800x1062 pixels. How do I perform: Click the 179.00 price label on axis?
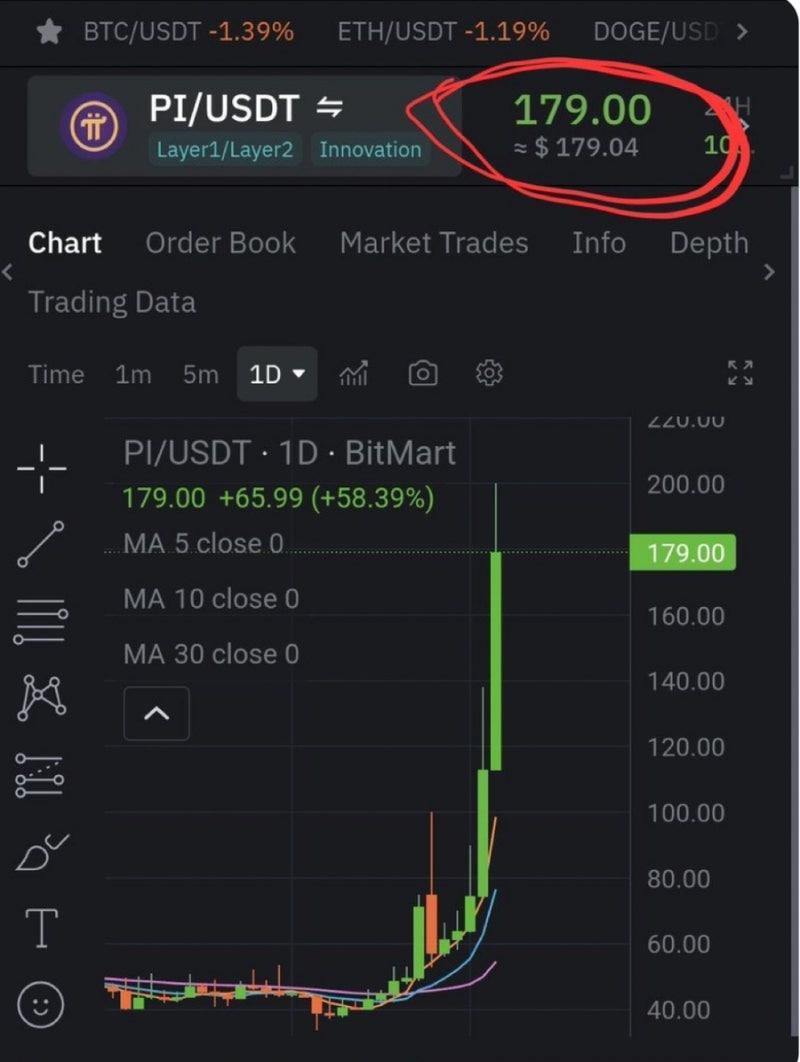pos(685,553)
